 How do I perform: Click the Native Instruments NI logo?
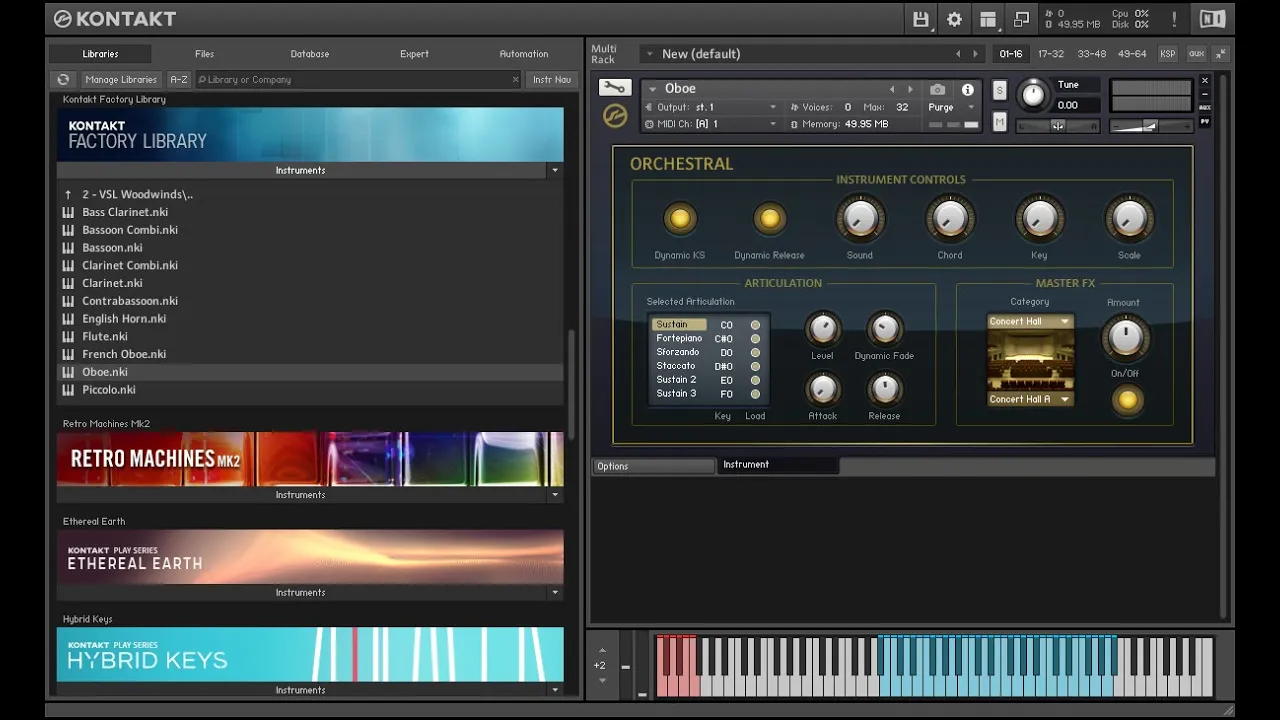(1212, 19)
